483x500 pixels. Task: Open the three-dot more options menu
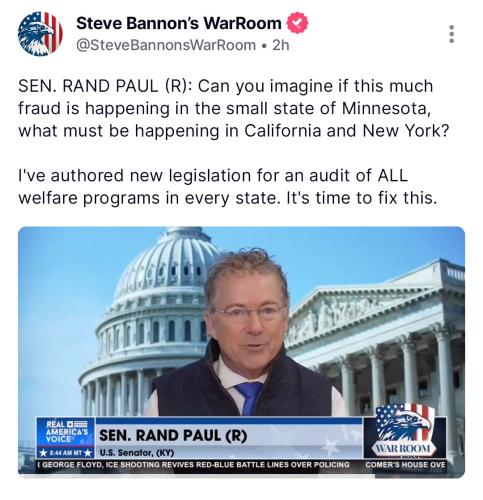tap(451, 34)
